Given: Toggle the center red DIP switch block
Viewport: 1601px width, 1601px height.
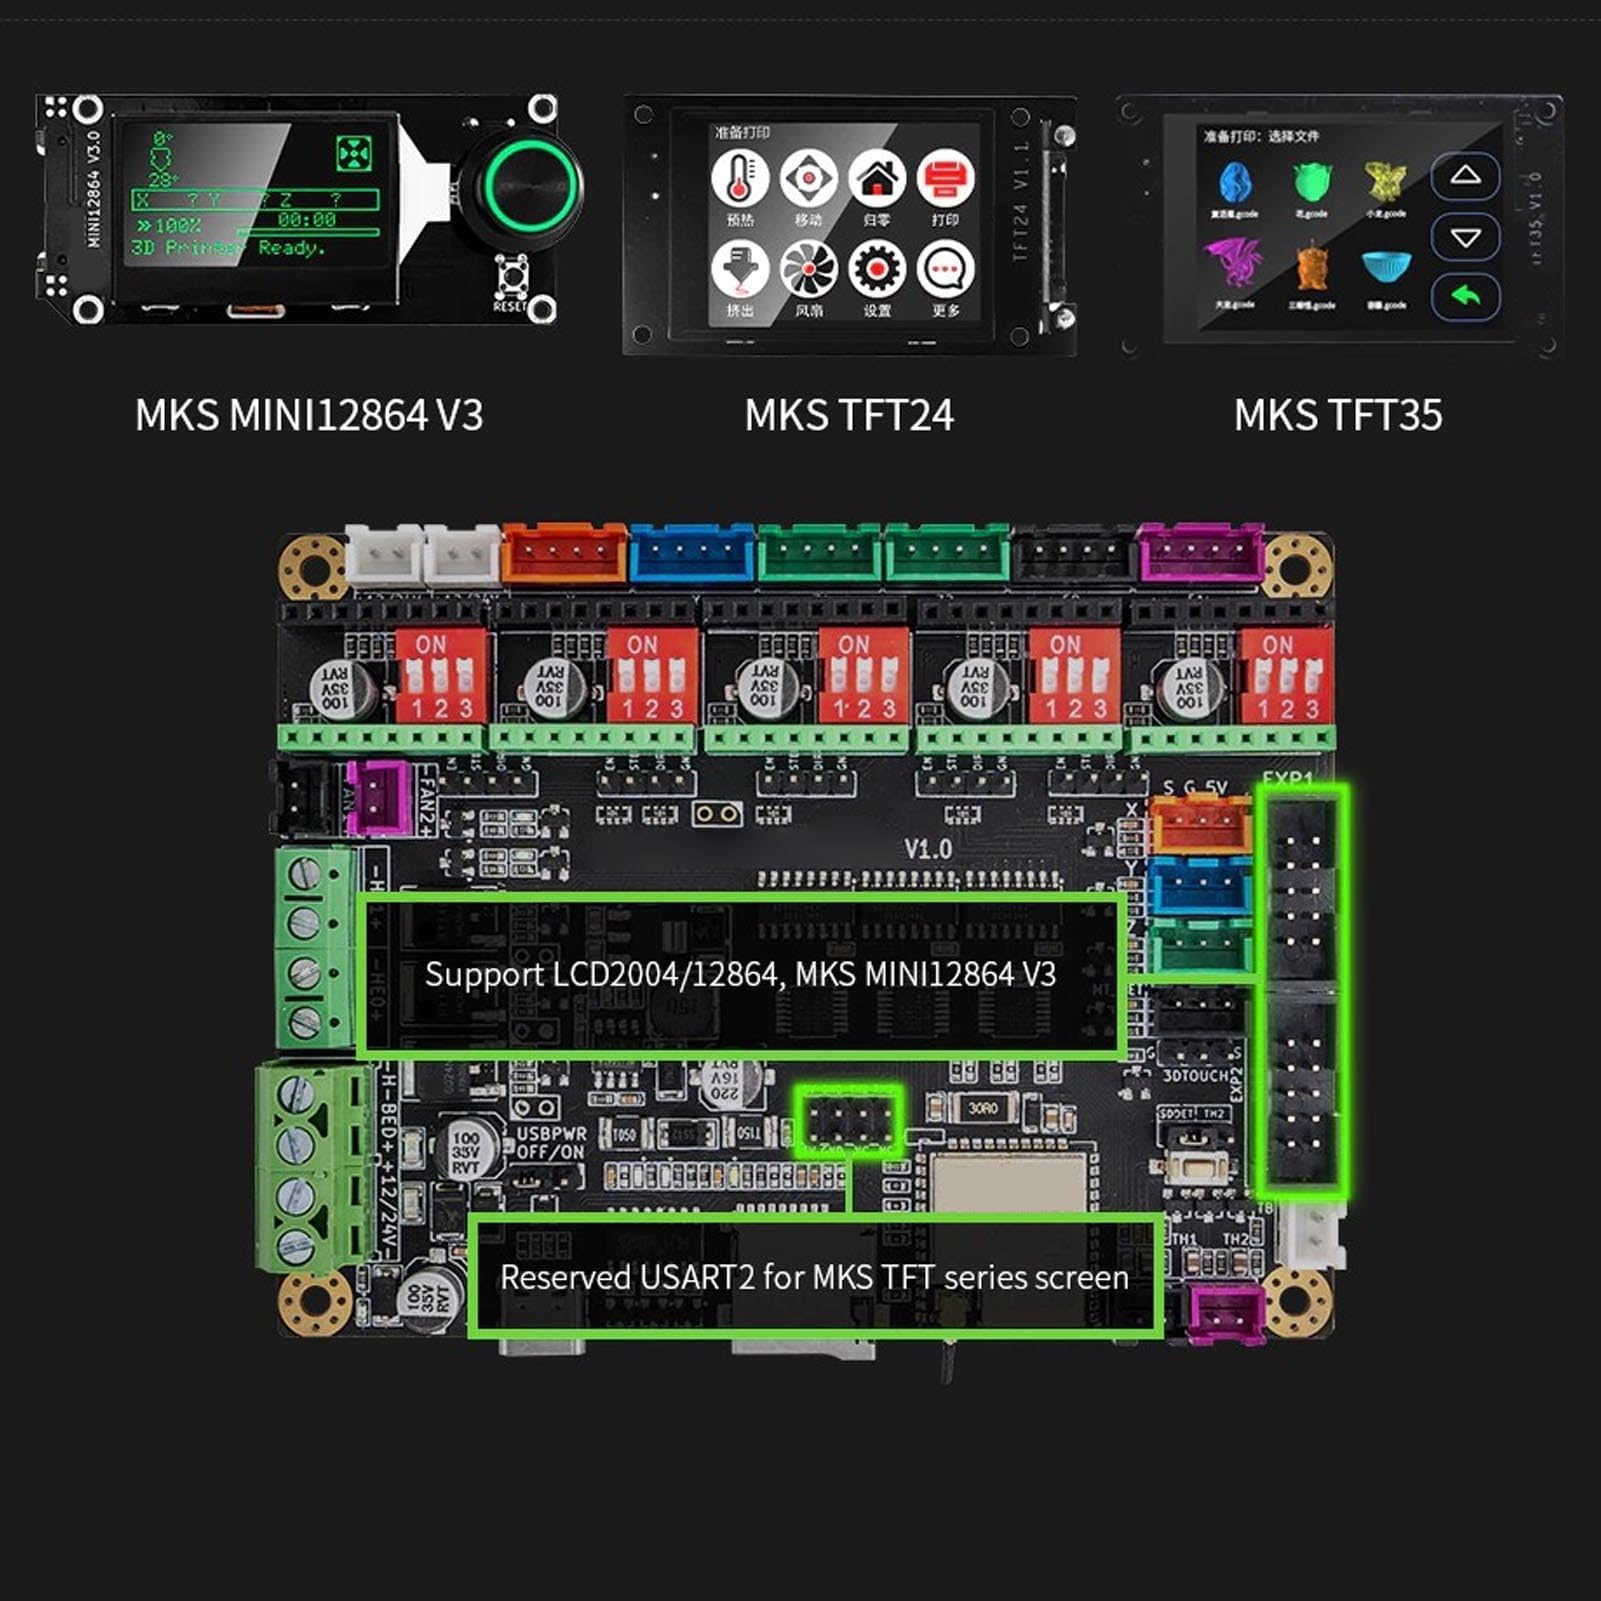Looking at the screenshot, I should pyautogui.click(x=864, y=675).
